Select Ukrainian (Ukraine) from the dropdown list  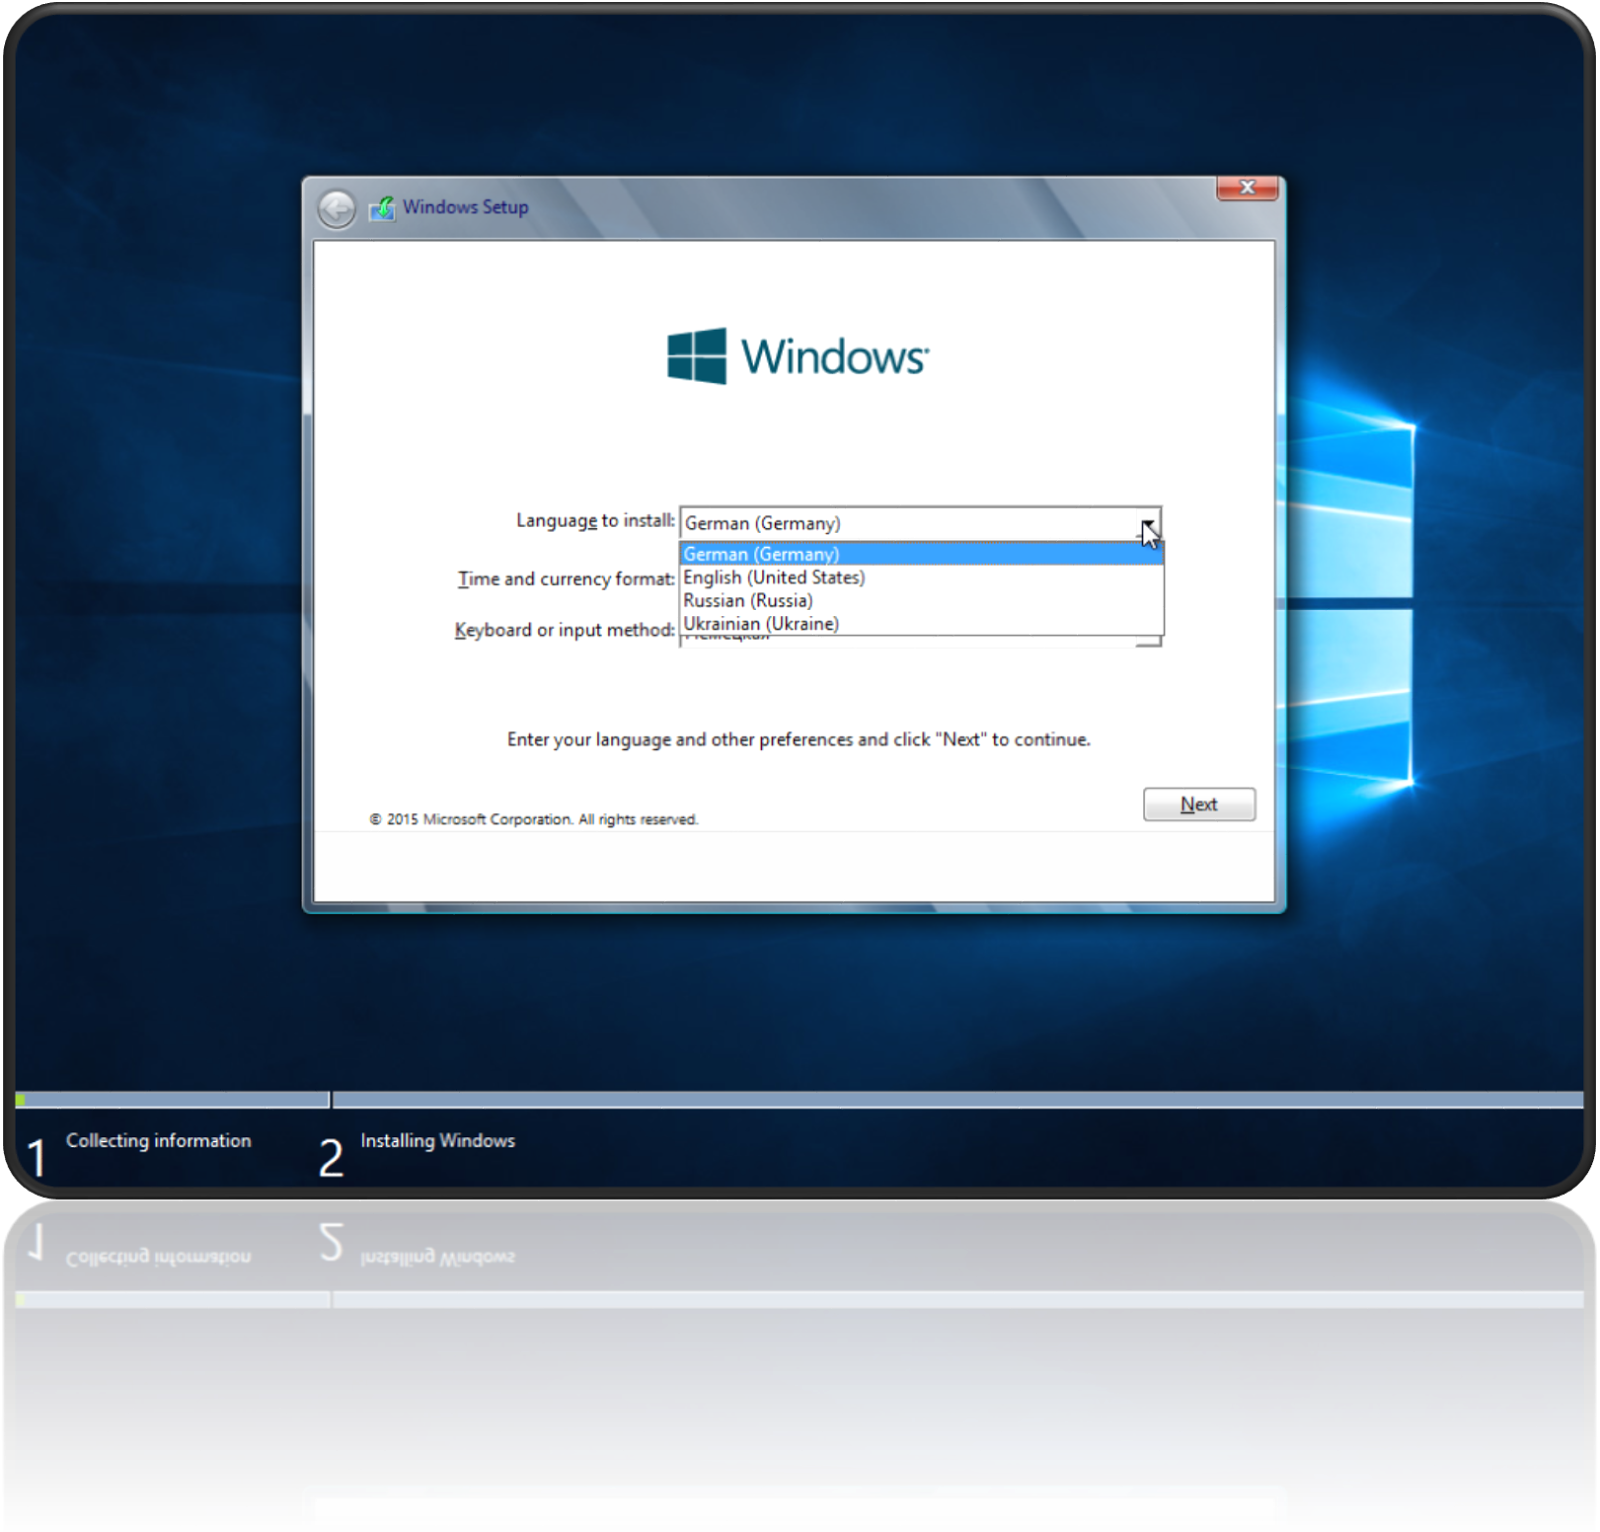922,623
